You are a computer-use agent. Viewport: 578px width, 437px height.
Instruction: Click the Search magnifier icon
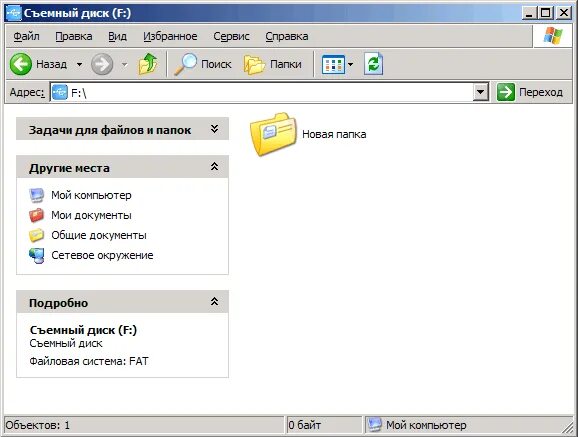(x=185, y=64)
